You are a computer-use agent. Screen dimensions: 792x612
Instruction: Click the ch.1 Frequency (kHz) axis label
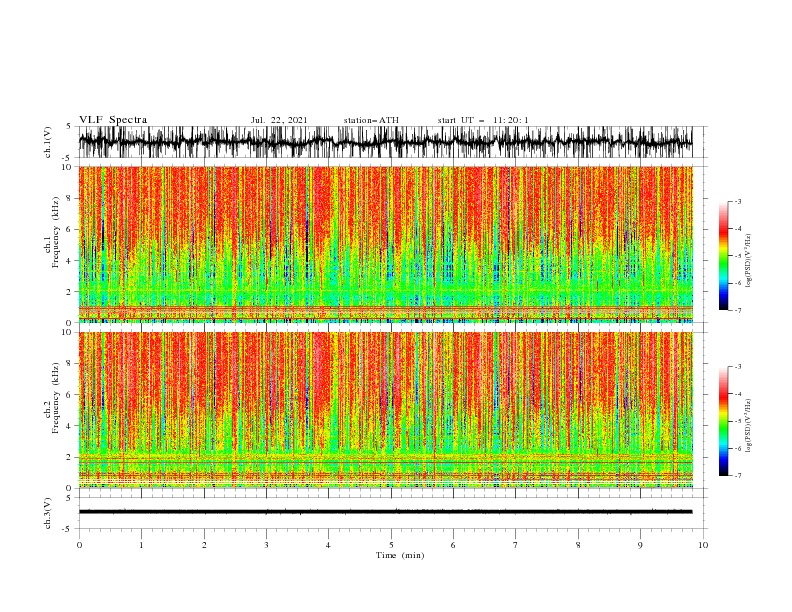pos(51,233)
